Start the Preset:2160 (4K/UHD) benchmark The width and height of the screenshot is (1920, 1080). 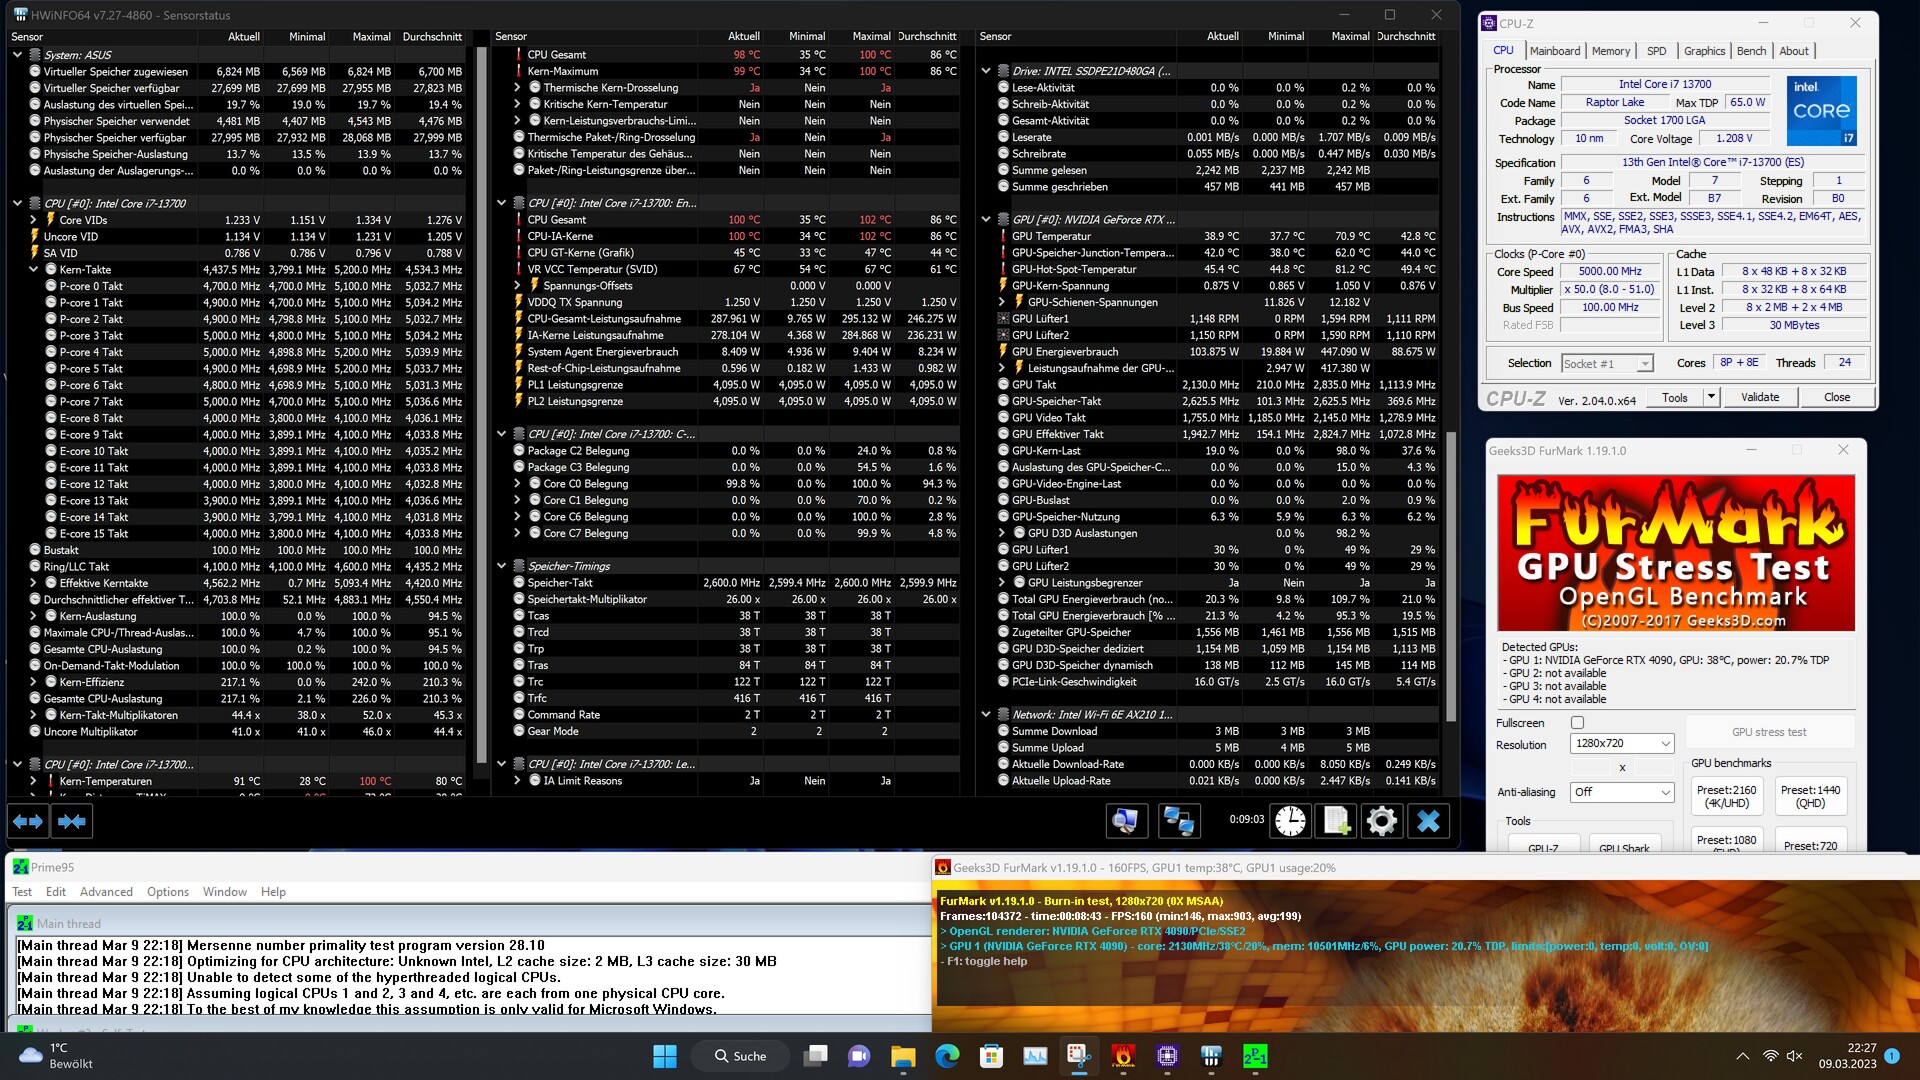click(x=1727, y=797)
